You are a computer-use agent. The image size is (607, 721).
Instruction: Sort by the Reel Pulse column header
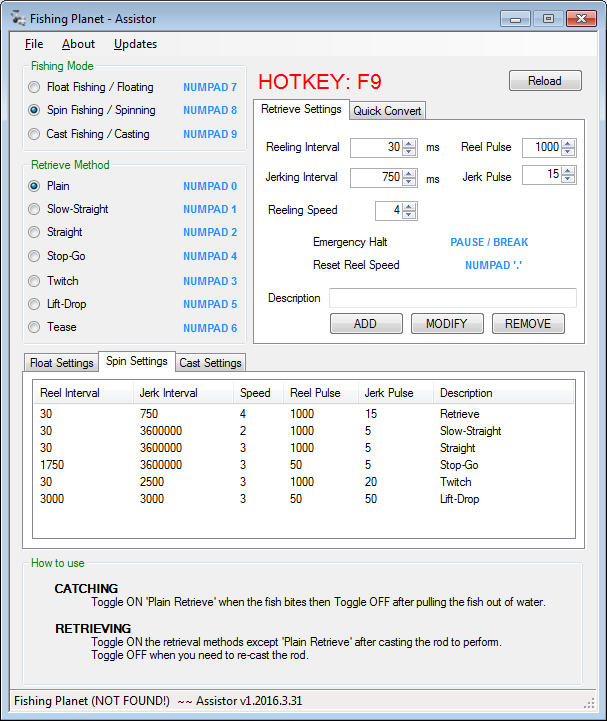321,393
